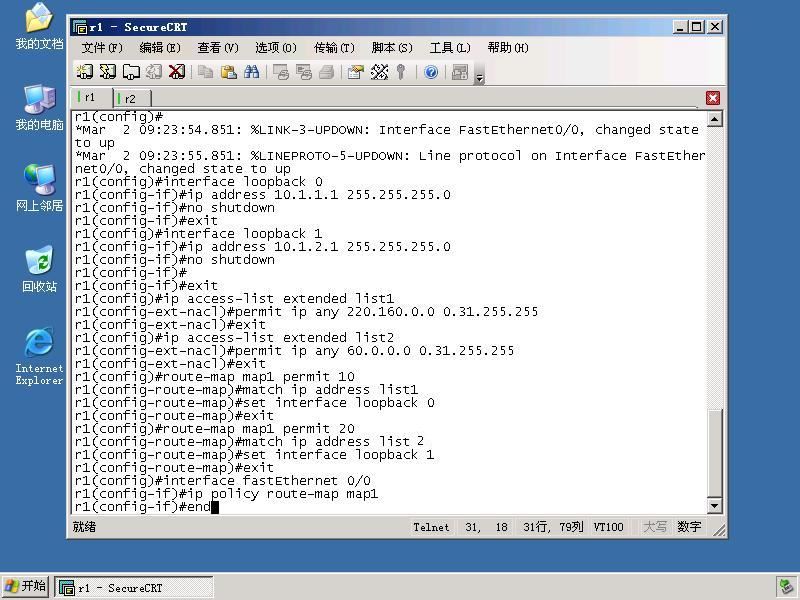Click the terminal cursor after 'end'
The image size is (800, 600).
pyautogui.click(x=215, y=507)
